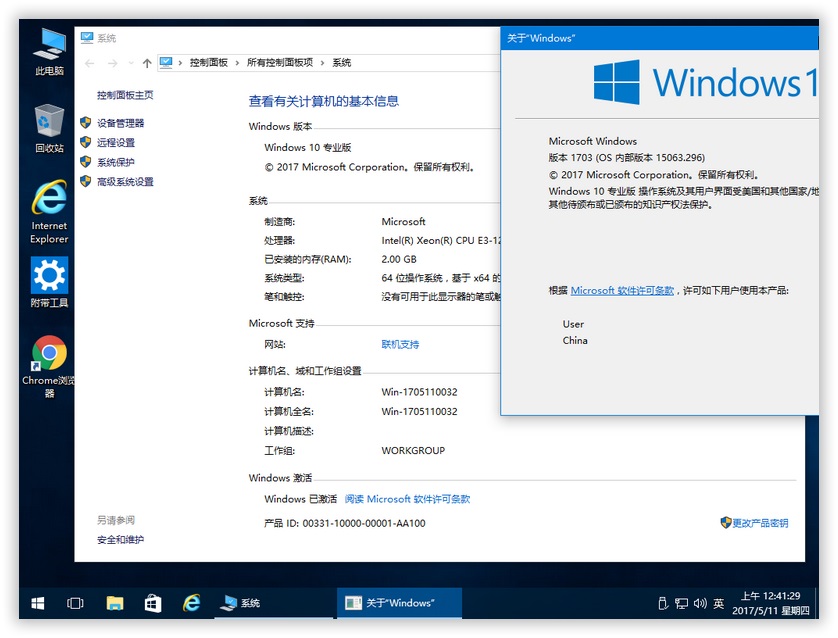The image size is (838, 638).
Task: Go up one level in 系统 window
Action: click(x=147, y=63)
